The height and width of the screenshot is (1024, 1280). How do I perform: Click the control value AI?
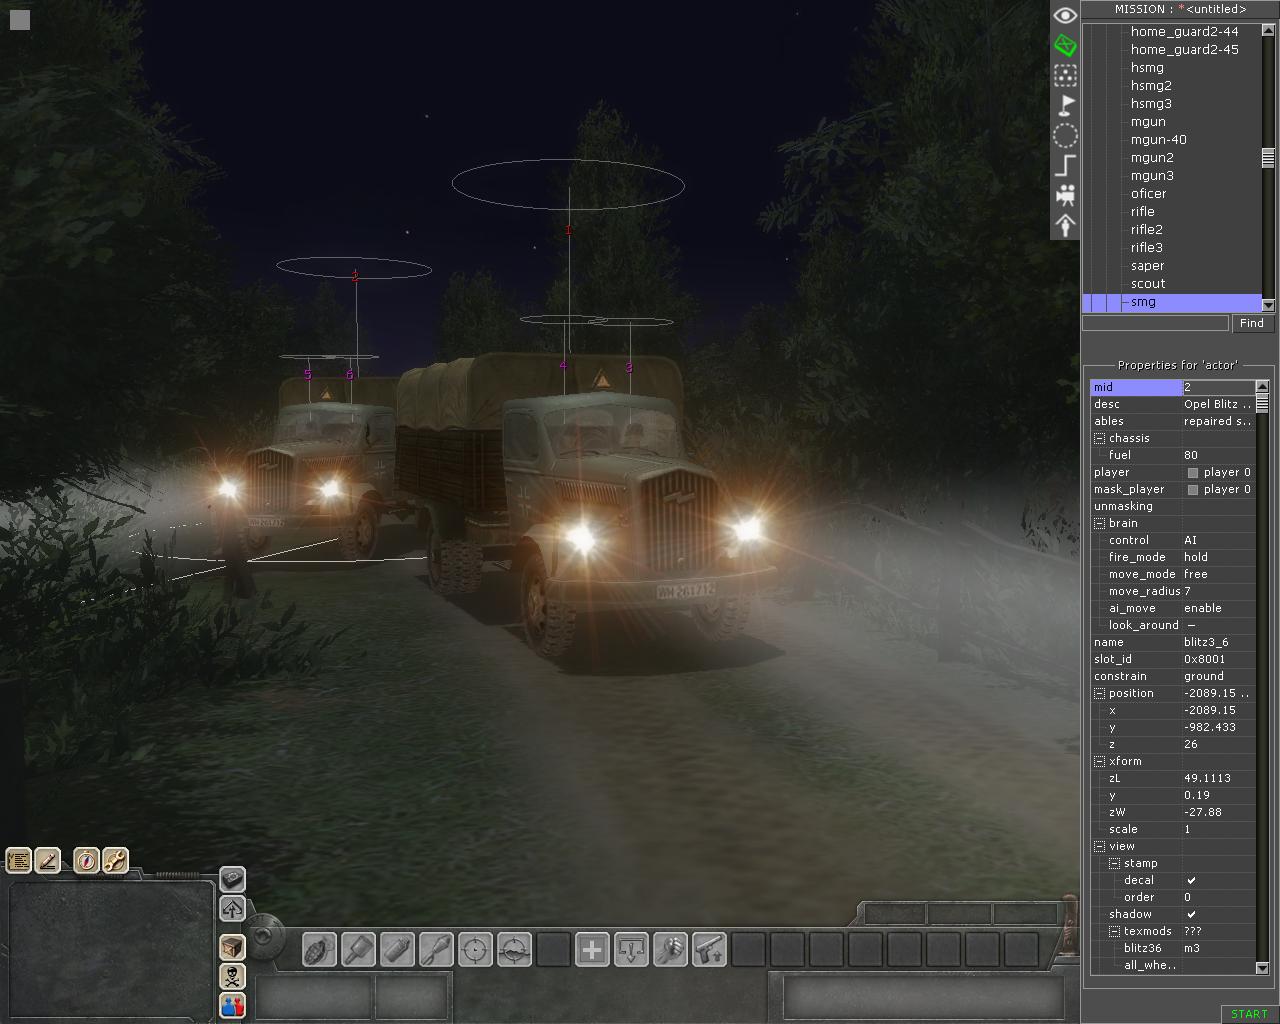pos(1218,541)
